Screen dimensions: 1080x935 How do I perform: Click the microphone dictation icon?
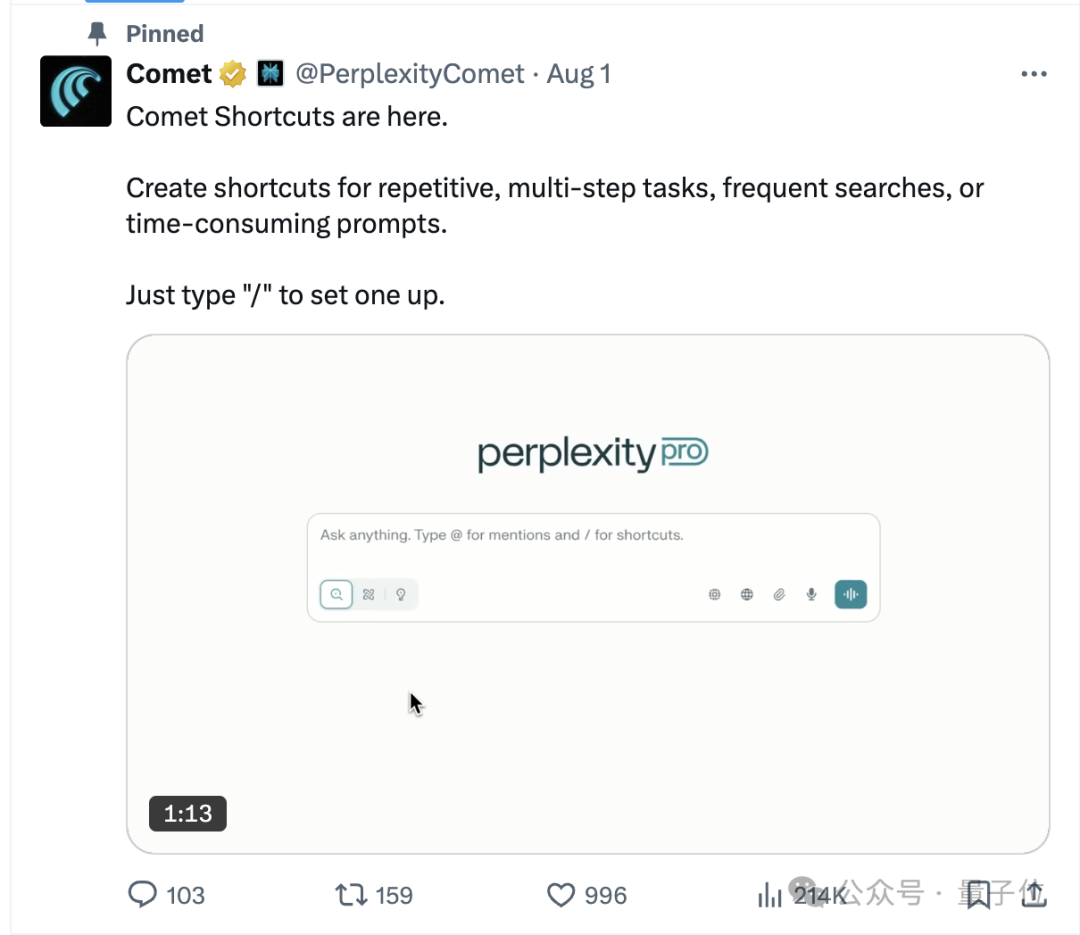pyautogui.click(x=811, y=594)
